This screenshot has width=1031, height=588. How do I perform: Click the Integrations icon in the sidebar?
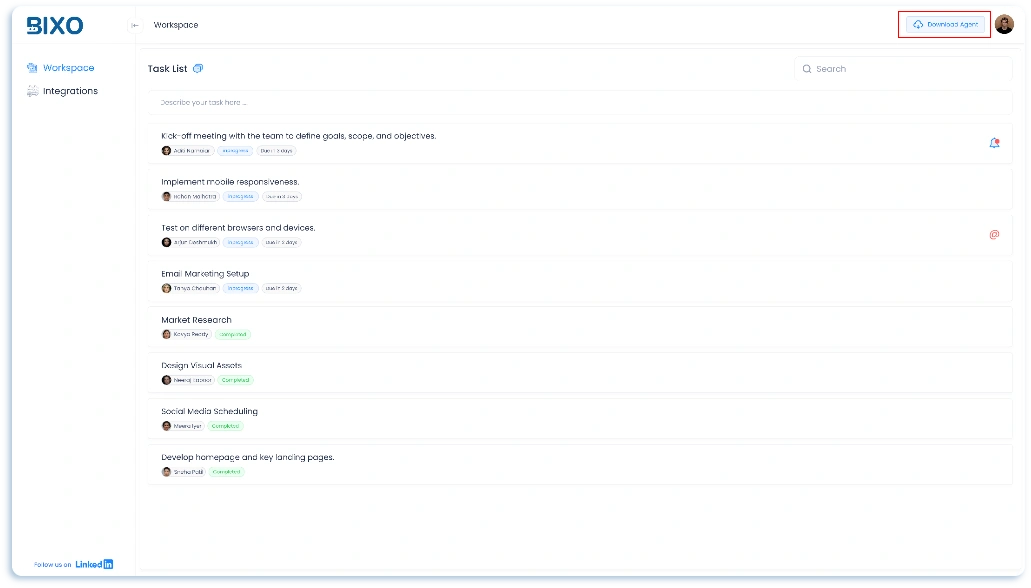tap(31, 90)
